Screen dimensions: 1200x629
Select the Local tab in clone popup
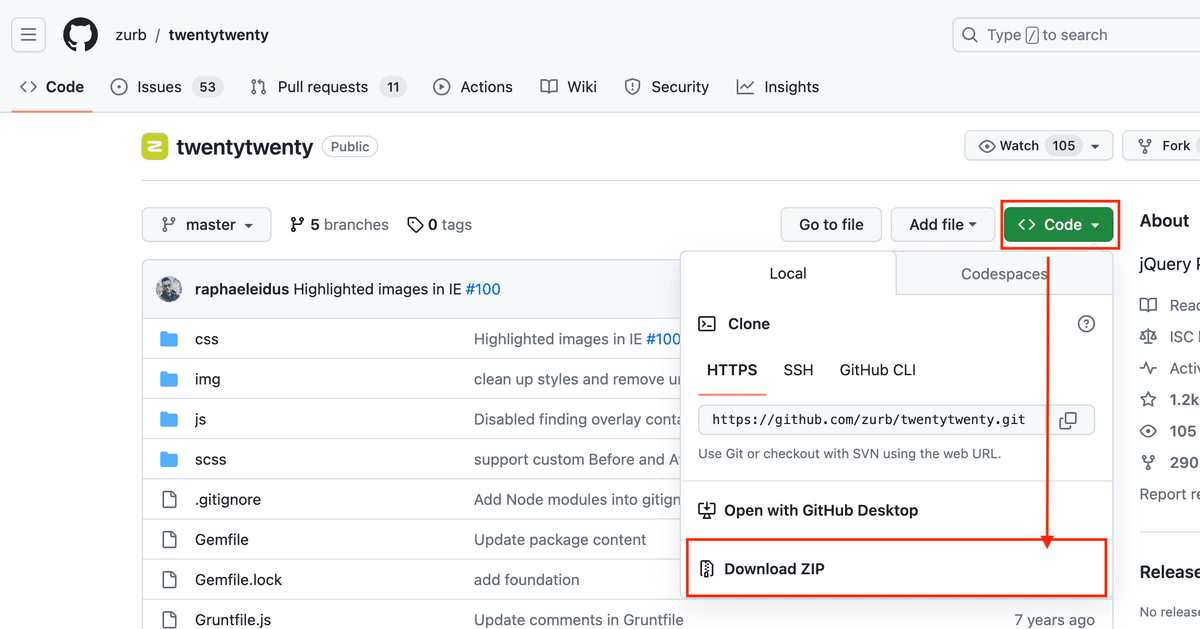point(788,273)
